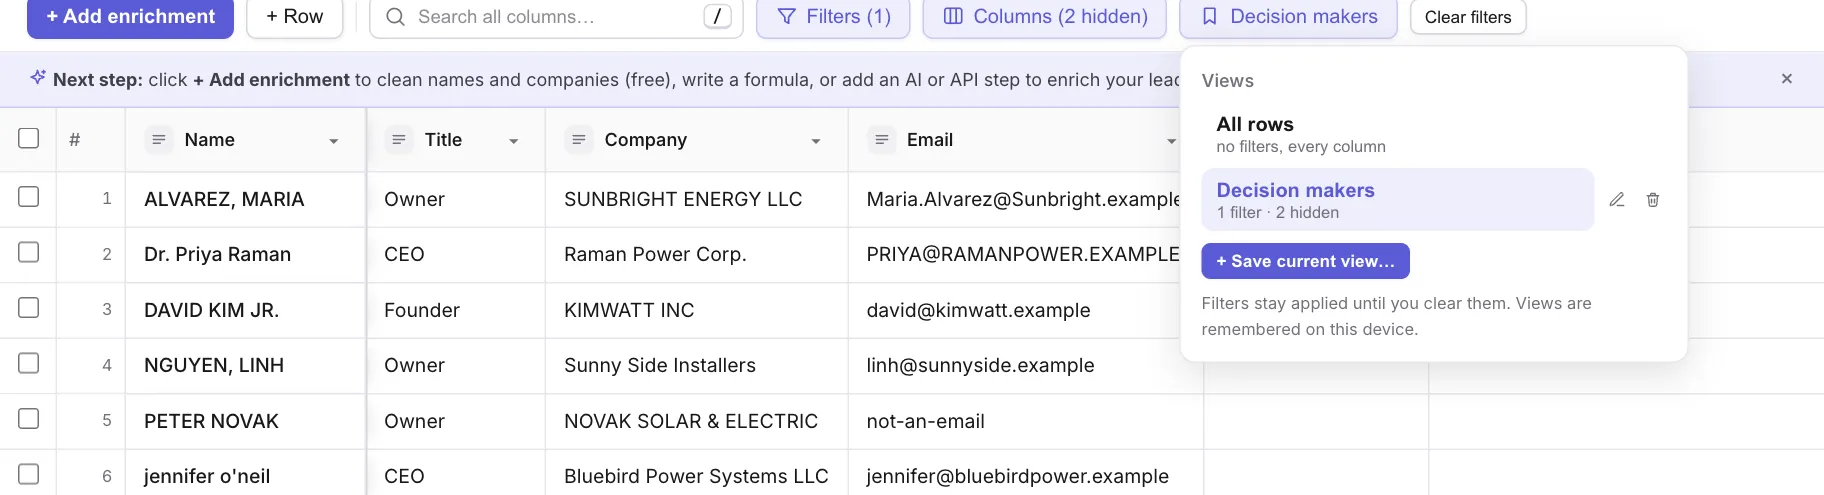This screenshot has width=1824, height=495.
Task: Select cell PETER NOVAK
Action: (245, 421)
